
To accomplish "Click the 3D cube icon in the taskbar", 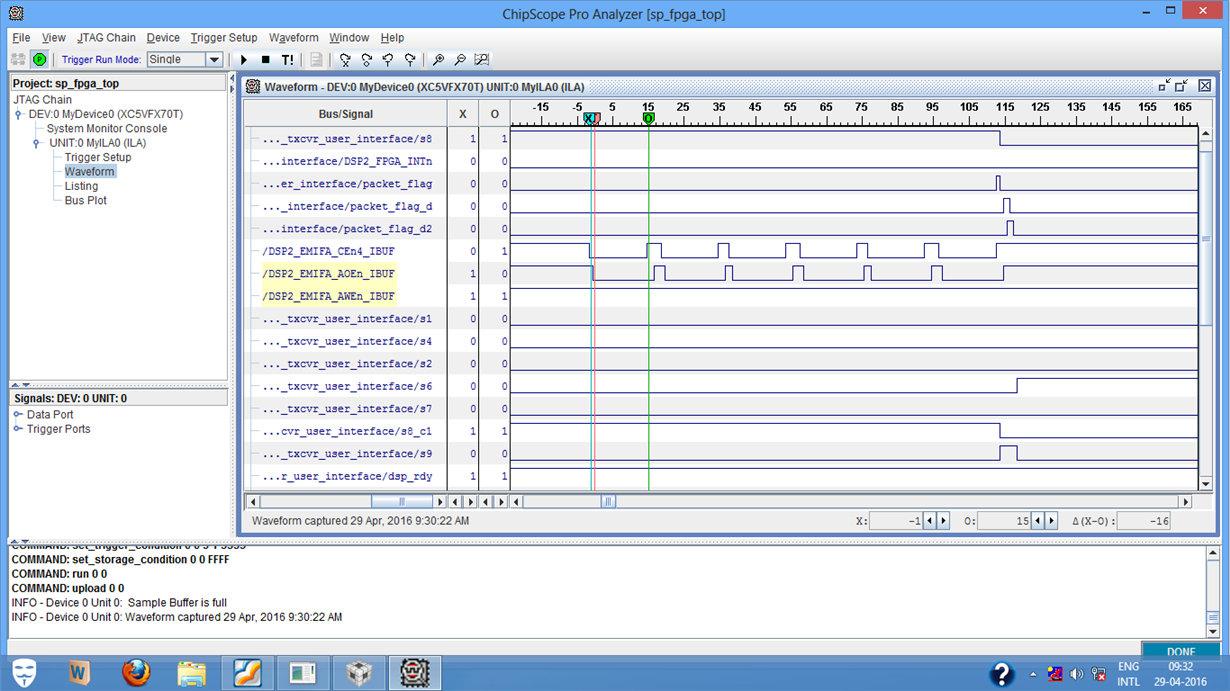I will [x=358, y=673].
